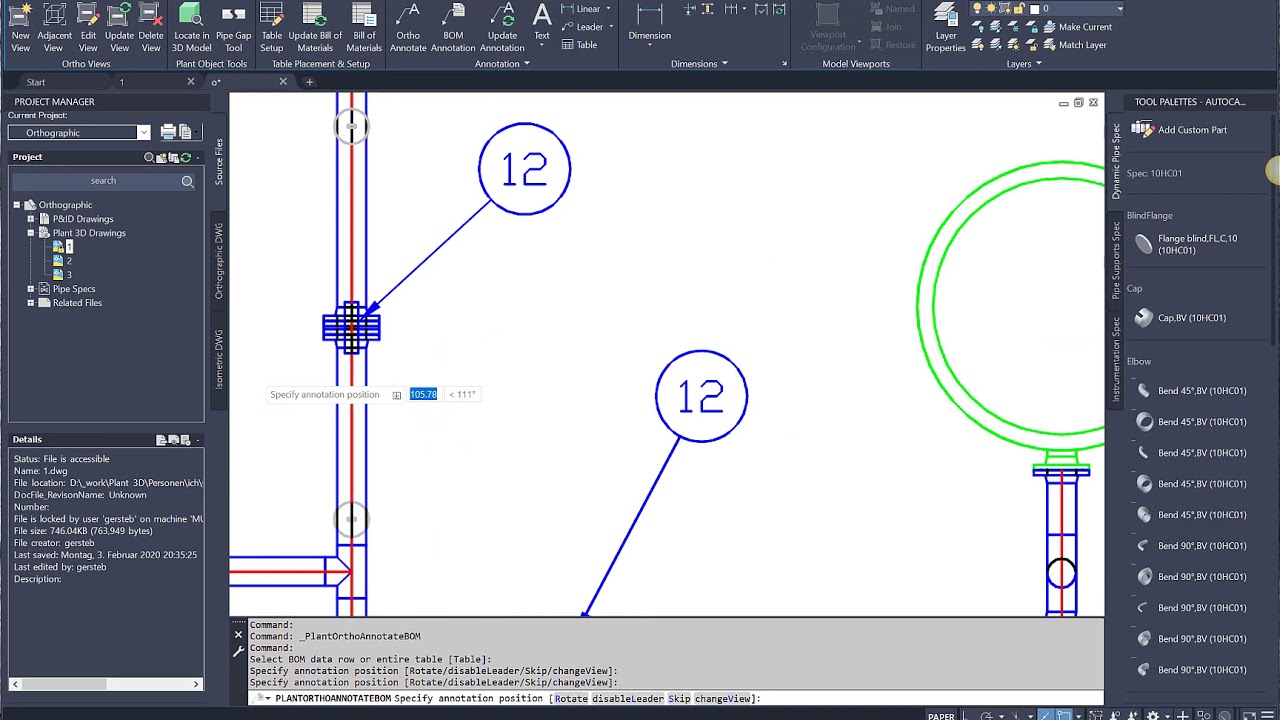Open Layer Properties manager
Screen dimensions: 1280x720
945,27
